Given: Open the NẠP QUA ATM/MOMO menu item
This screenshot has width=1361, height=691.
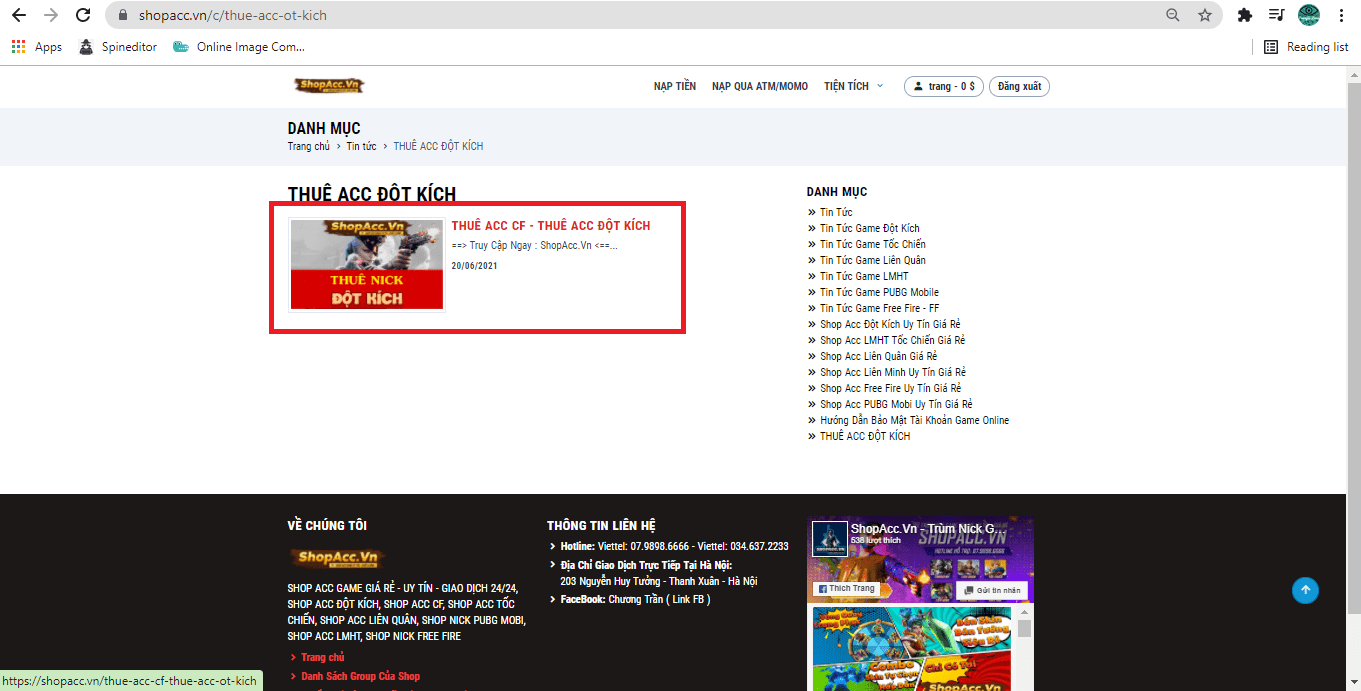Looking at the screenshot, I should [760, 86].
